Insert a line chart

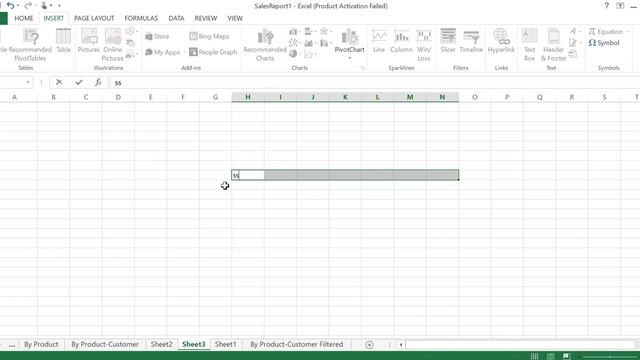coord(294,42)
